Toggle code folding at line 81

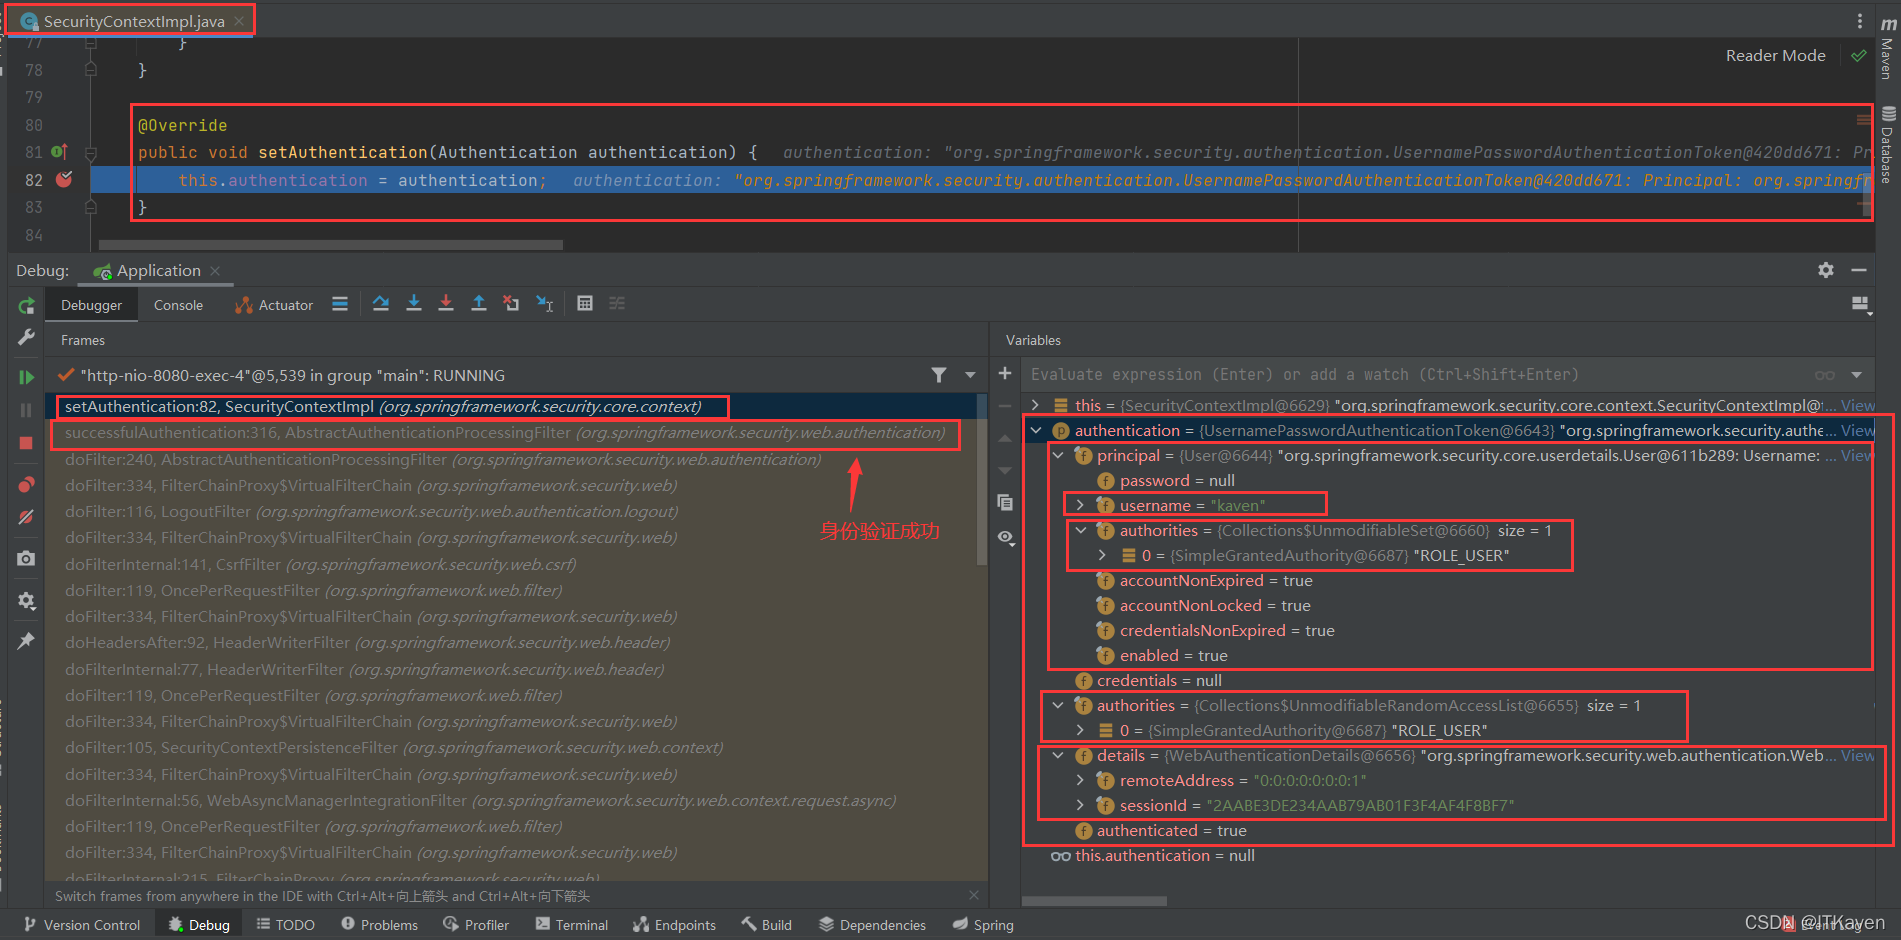91,153
